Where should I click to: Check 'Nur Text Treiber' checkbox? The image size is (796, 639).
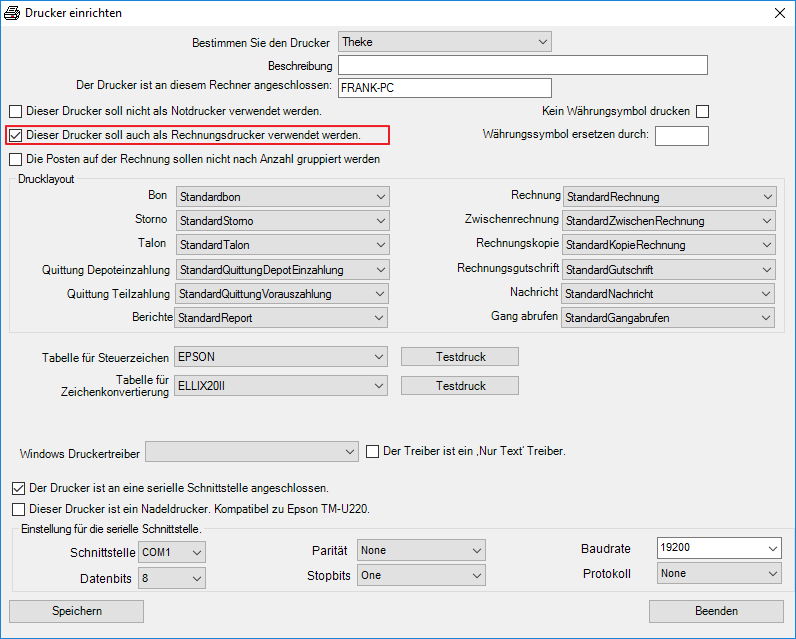(x=373, y=452)
